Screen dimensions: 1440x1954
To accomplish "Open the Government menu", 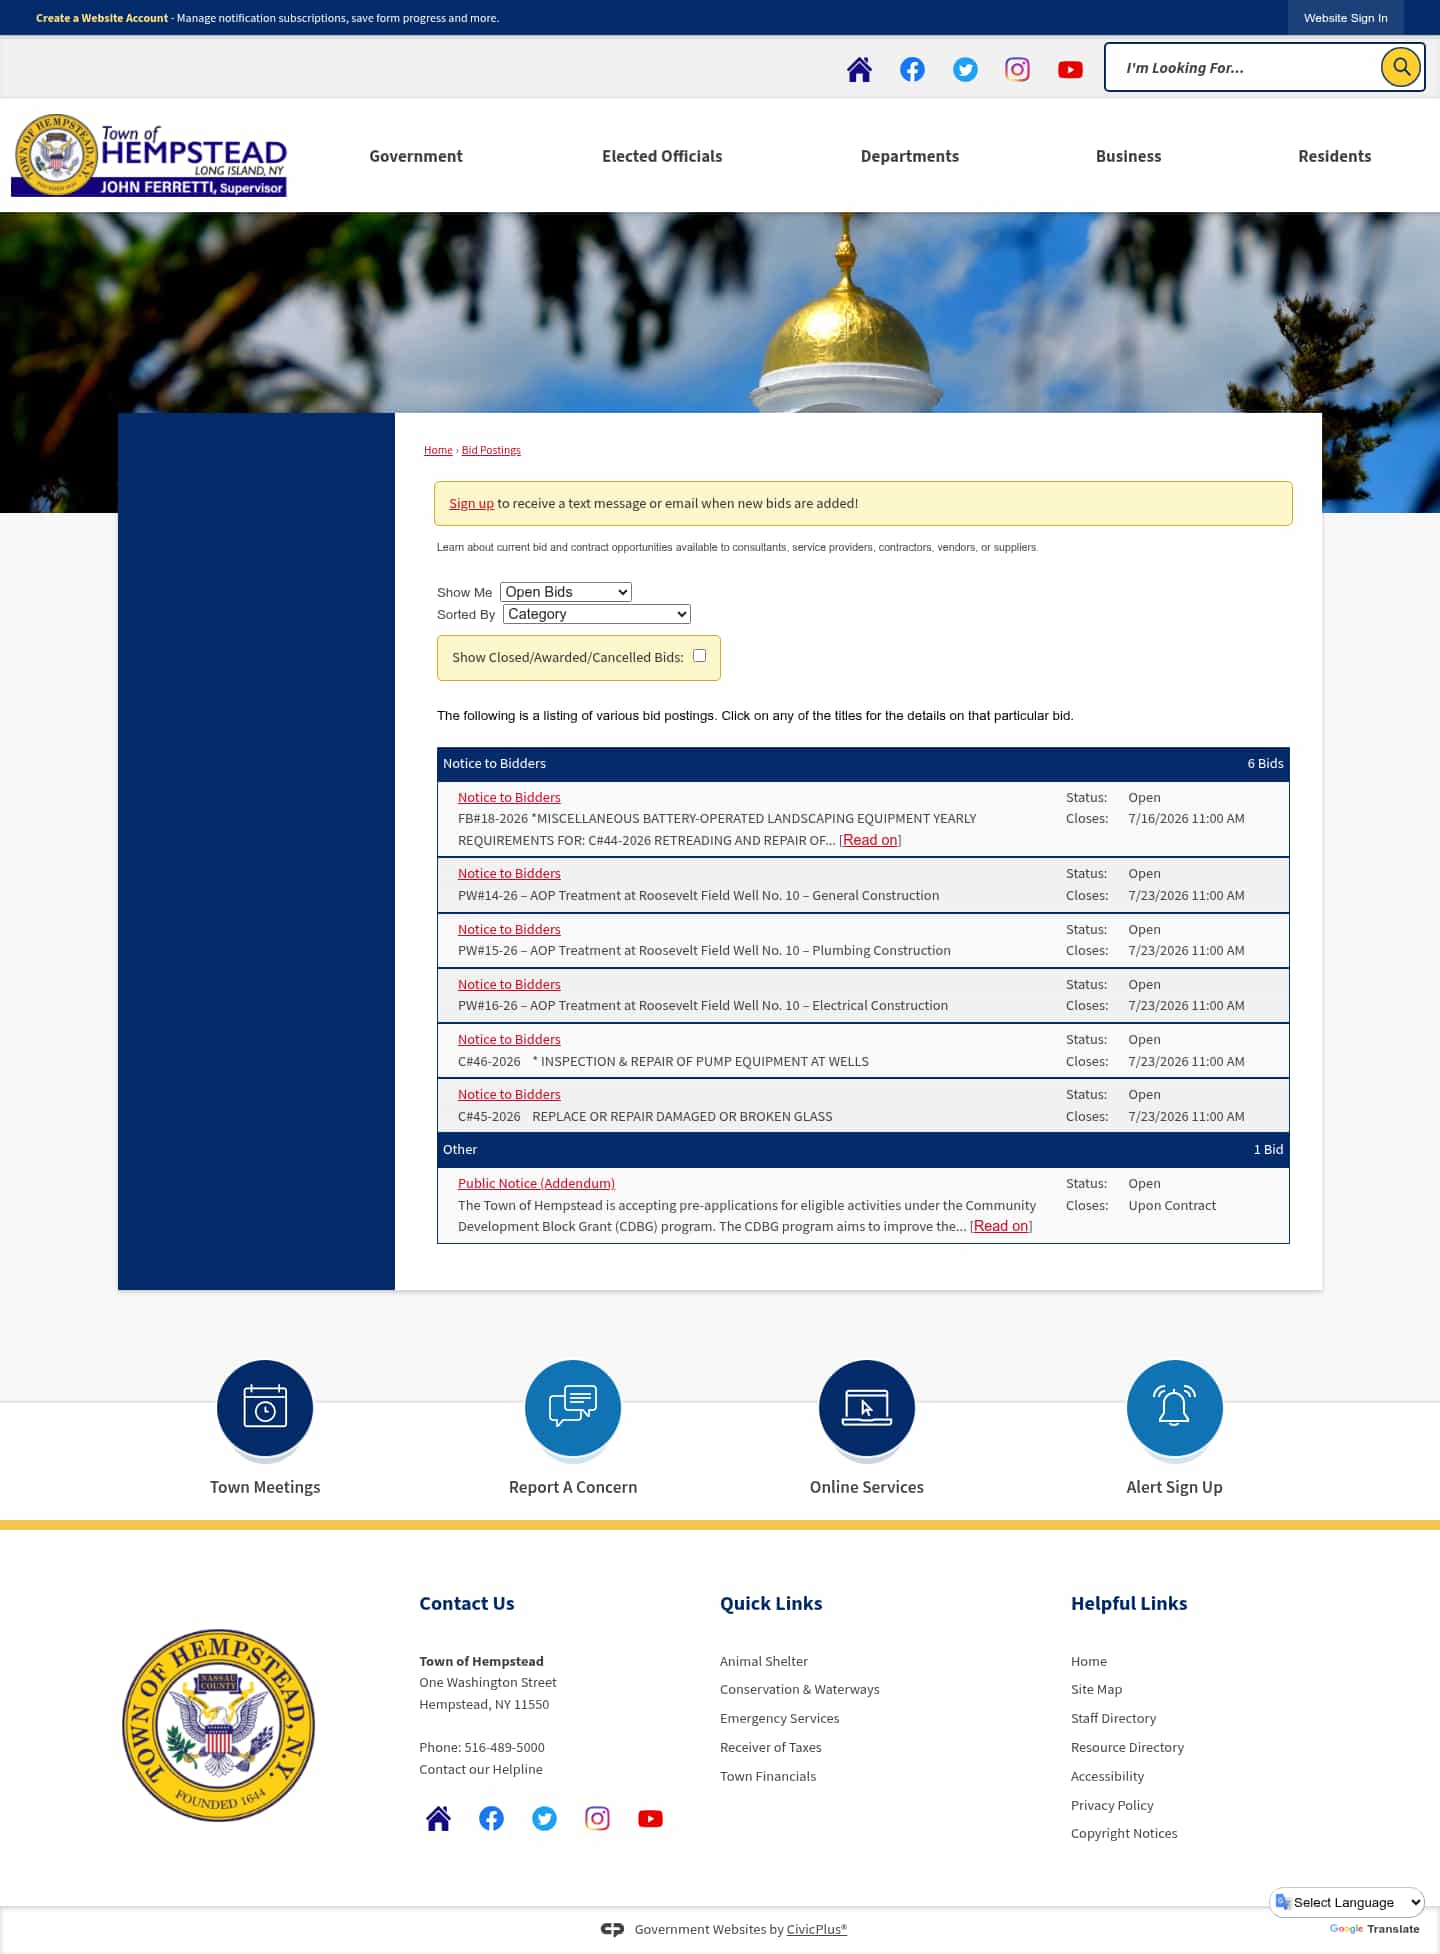I will tap(416, 156).
